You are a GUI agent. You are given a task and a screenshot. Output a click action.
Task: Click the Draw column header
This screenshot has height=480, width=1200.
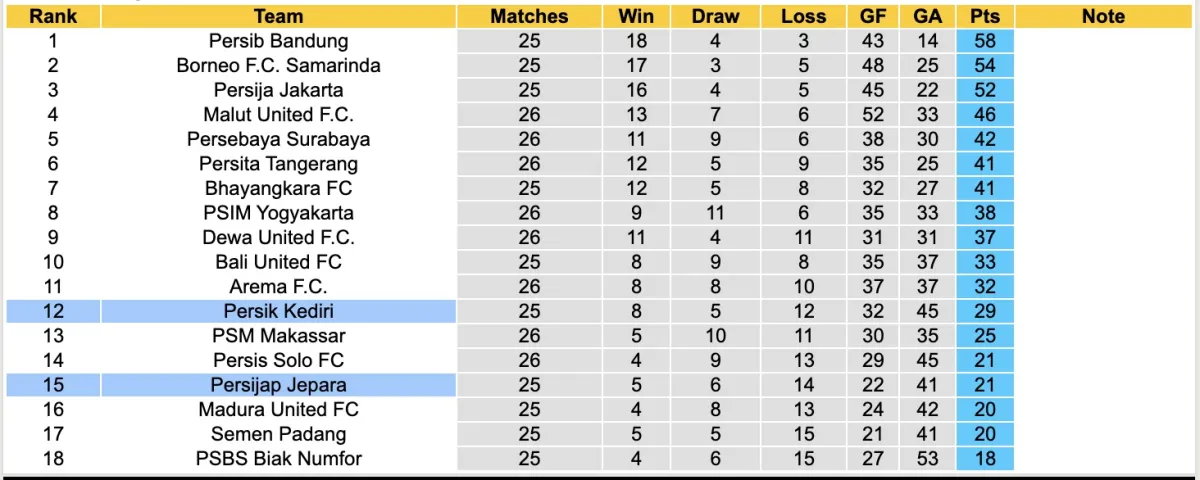(x=716, y=16)
